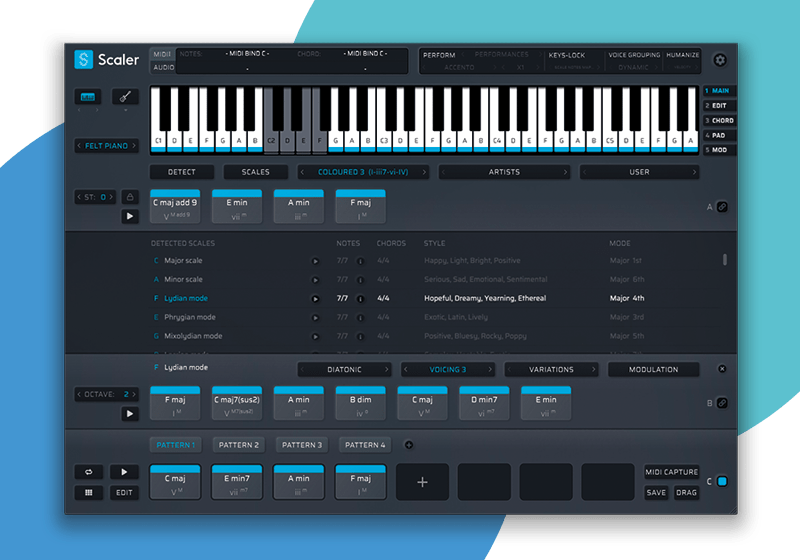Open the USER dropdown
Image resolution: width=800 pixels, height=560 pixels.
pyautogui.click(x=639, y=172)
